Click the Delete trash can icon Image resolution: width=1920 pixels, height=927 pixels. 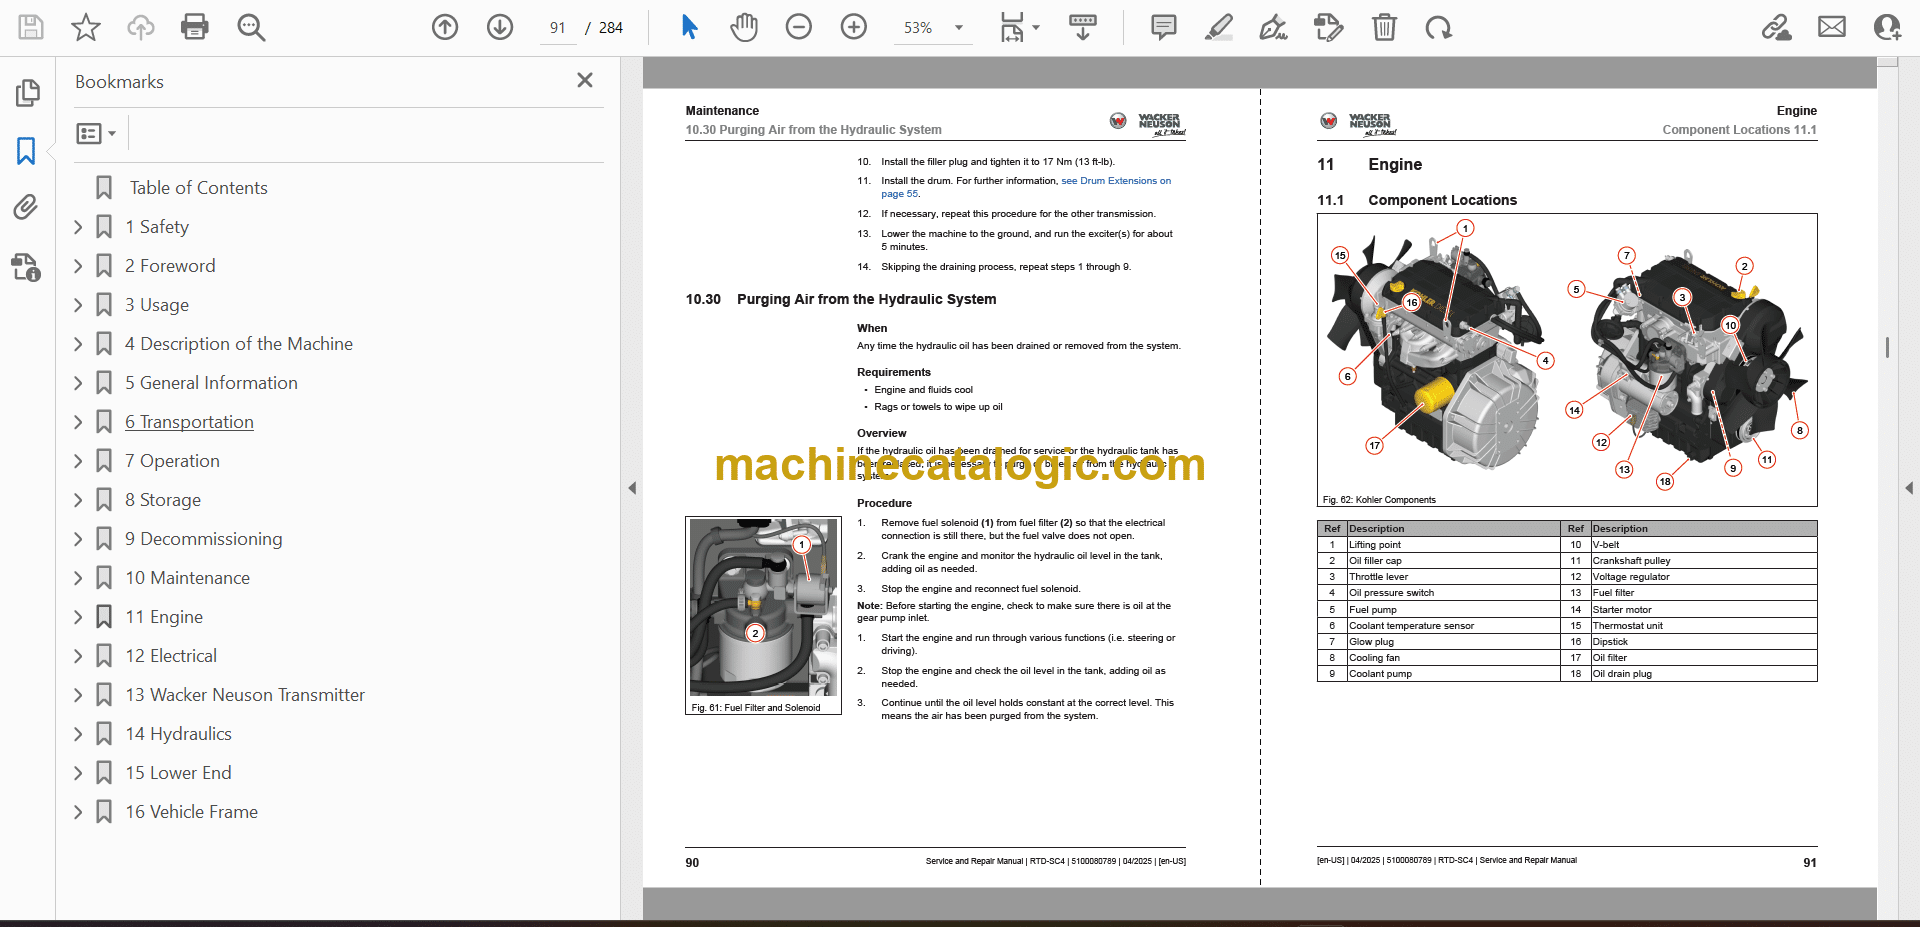coord(1384,27)
